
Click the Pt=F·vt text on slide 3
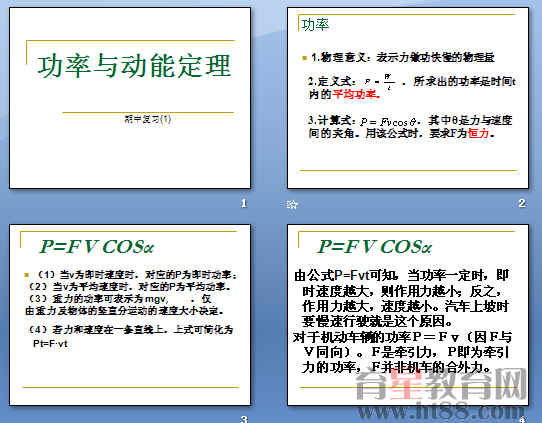50,344
